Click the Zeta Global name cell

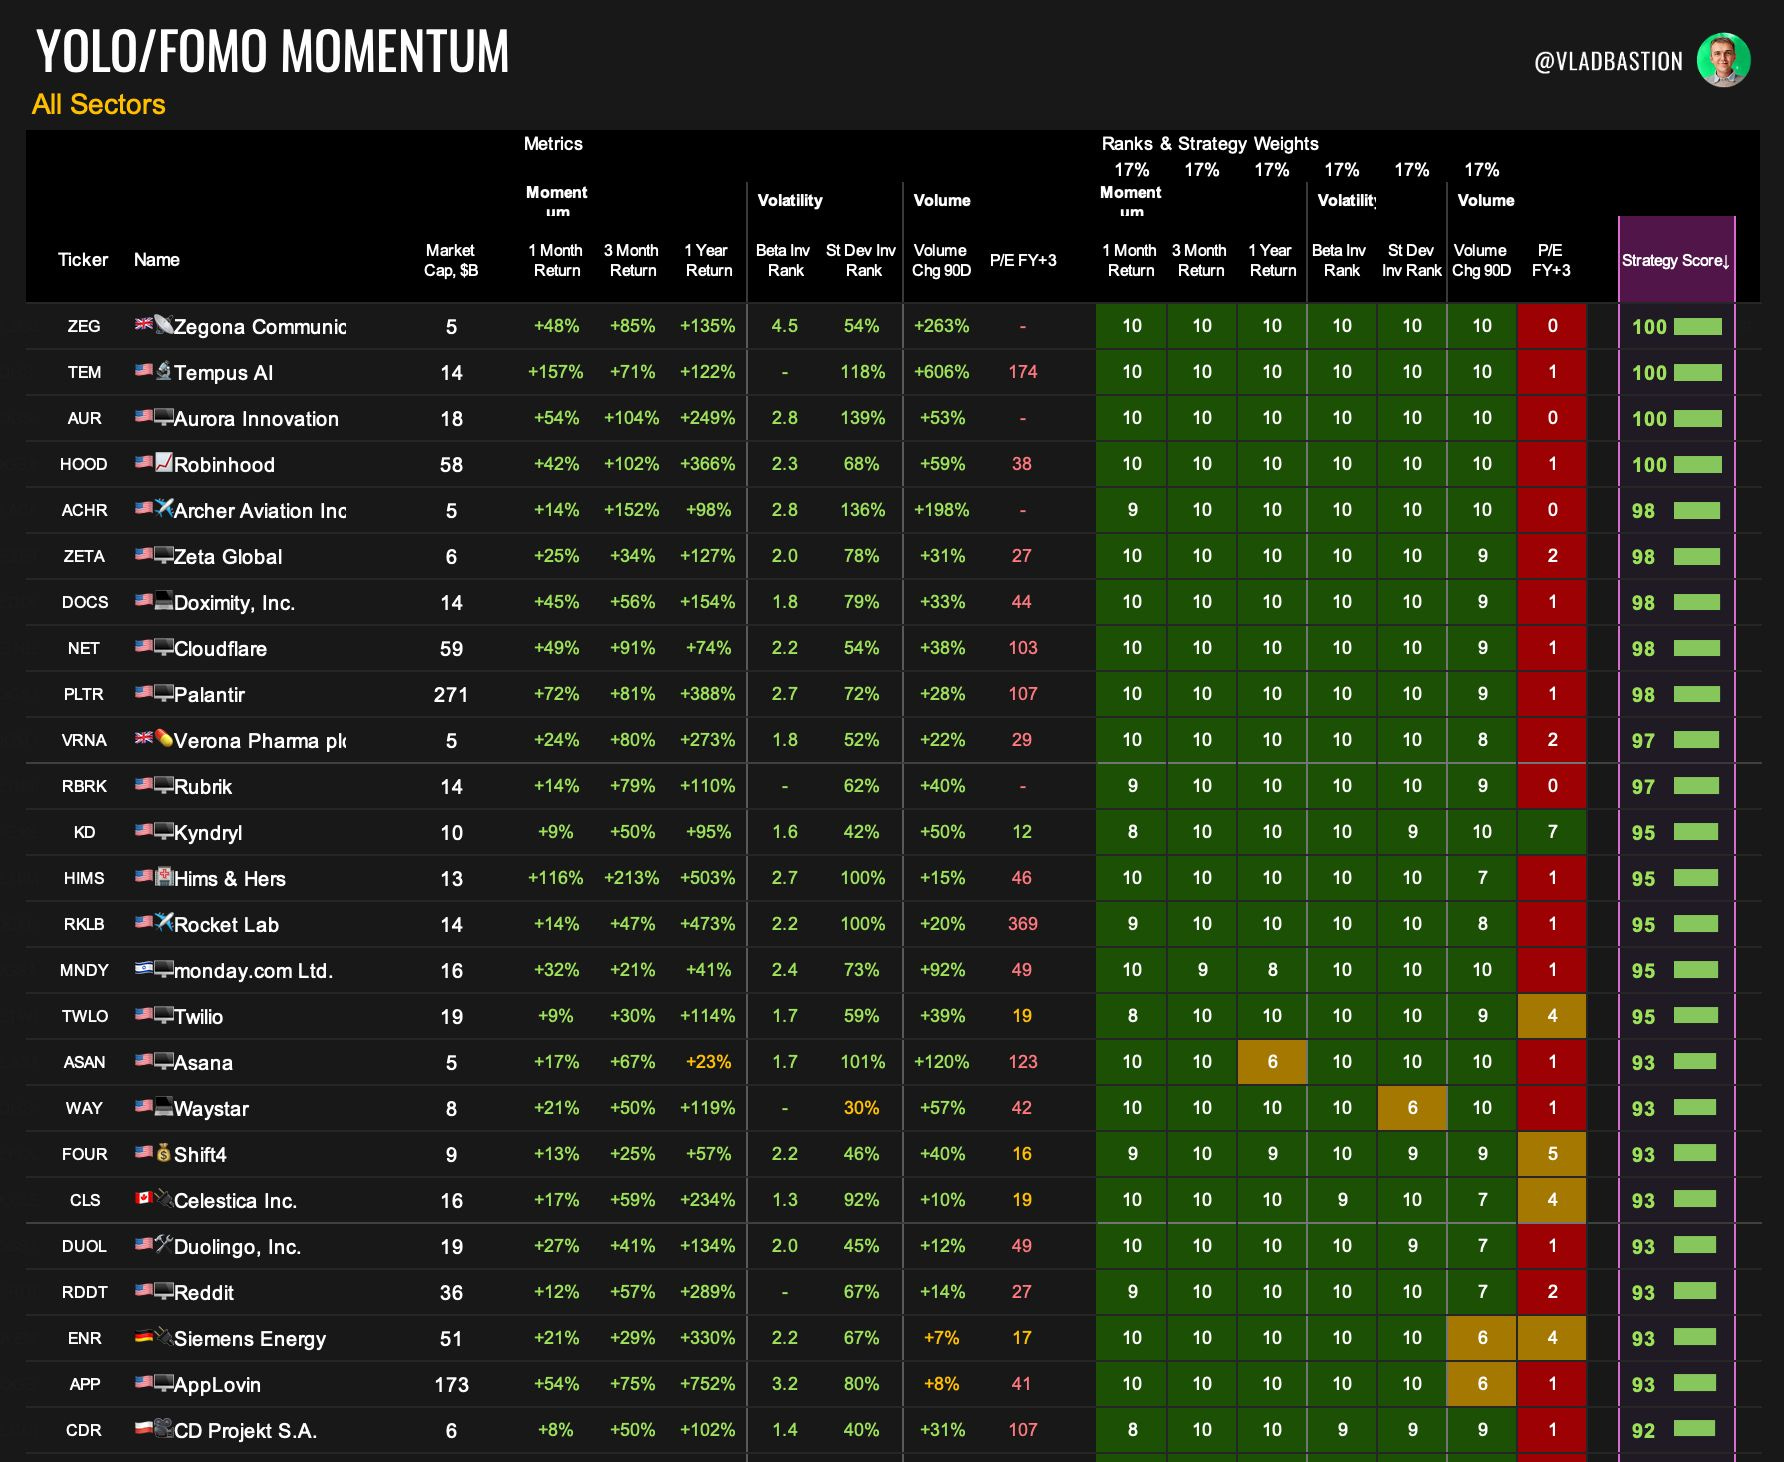[228, 557]
